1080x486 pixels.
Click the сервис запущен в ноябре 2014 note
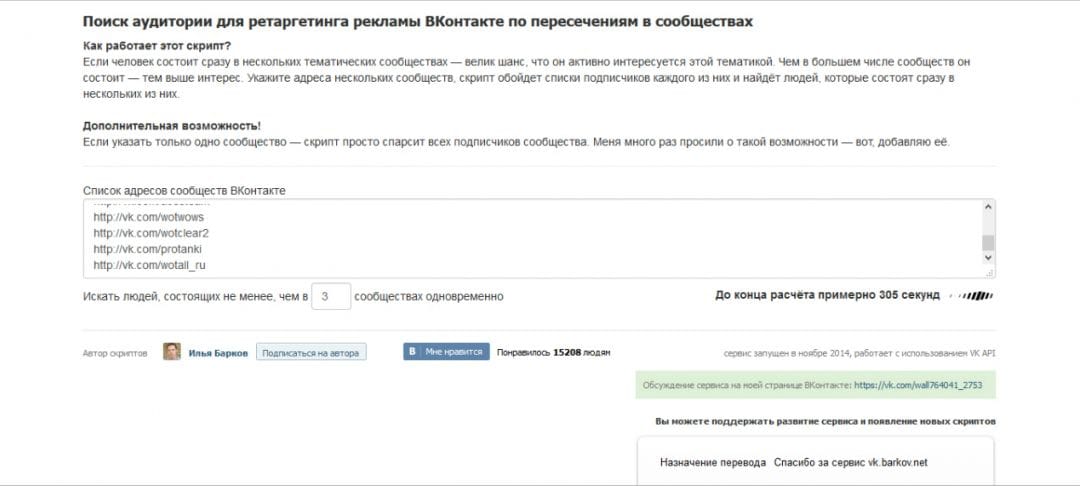[x=859, y=353]
